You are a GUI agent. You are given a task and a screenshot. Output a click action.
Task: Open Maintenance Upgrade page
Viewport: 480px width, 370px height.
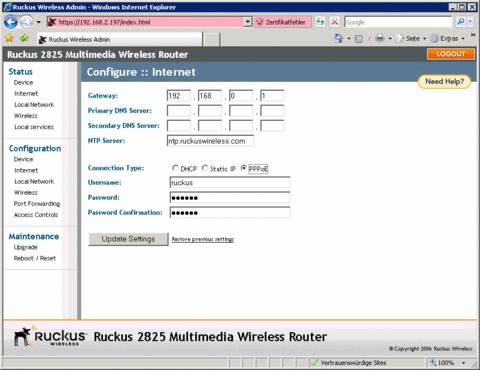pos(26,247)
